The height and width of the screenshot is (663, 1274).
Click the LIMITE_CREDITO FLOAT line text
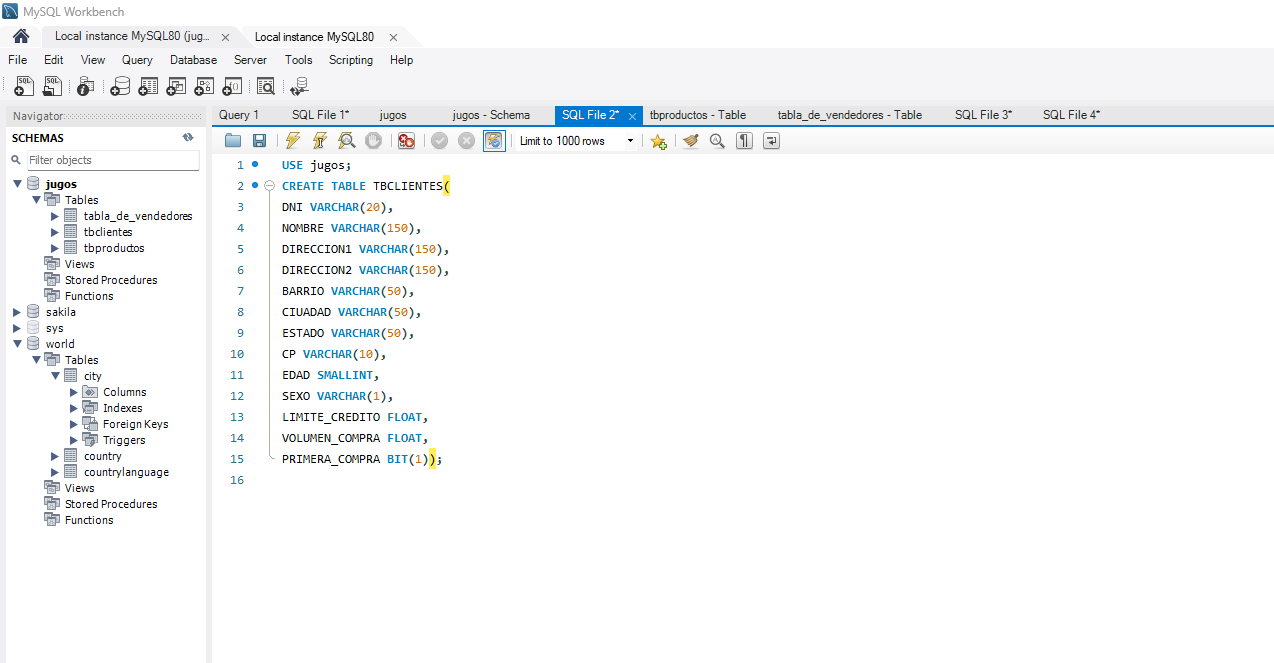pos(355,417)
